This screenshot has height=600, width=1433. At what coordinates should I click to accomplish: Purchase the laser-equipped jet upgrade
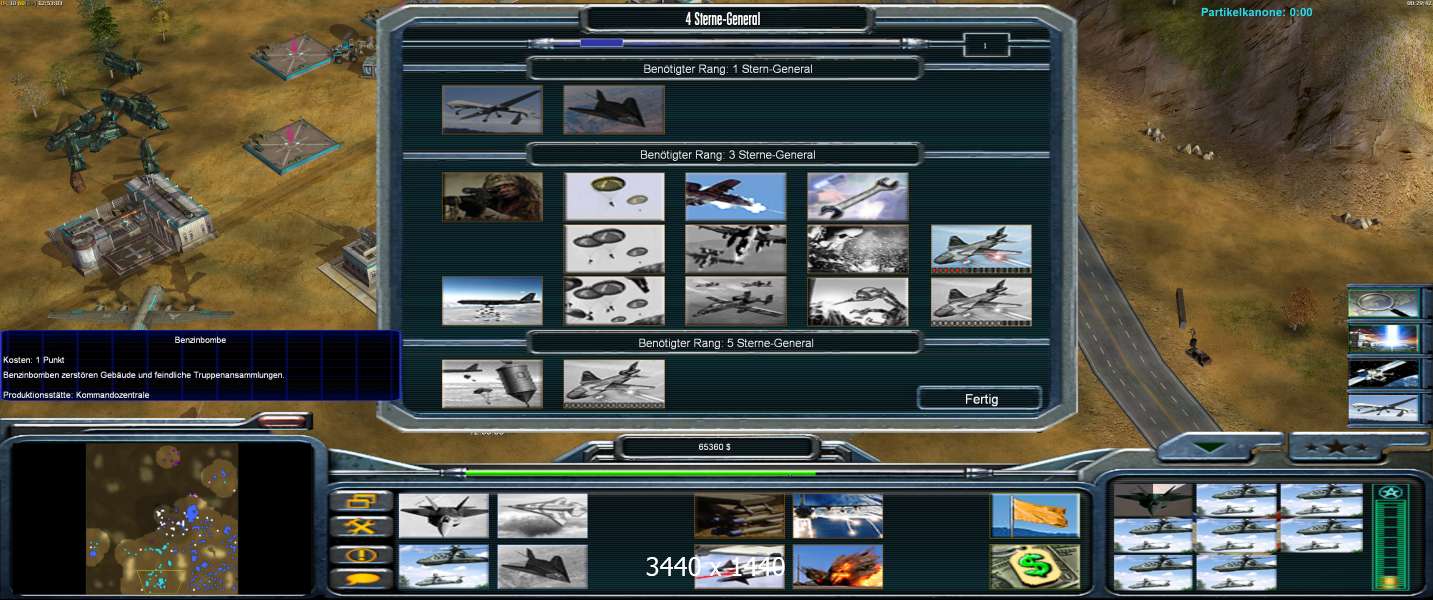tap(739, 567)
